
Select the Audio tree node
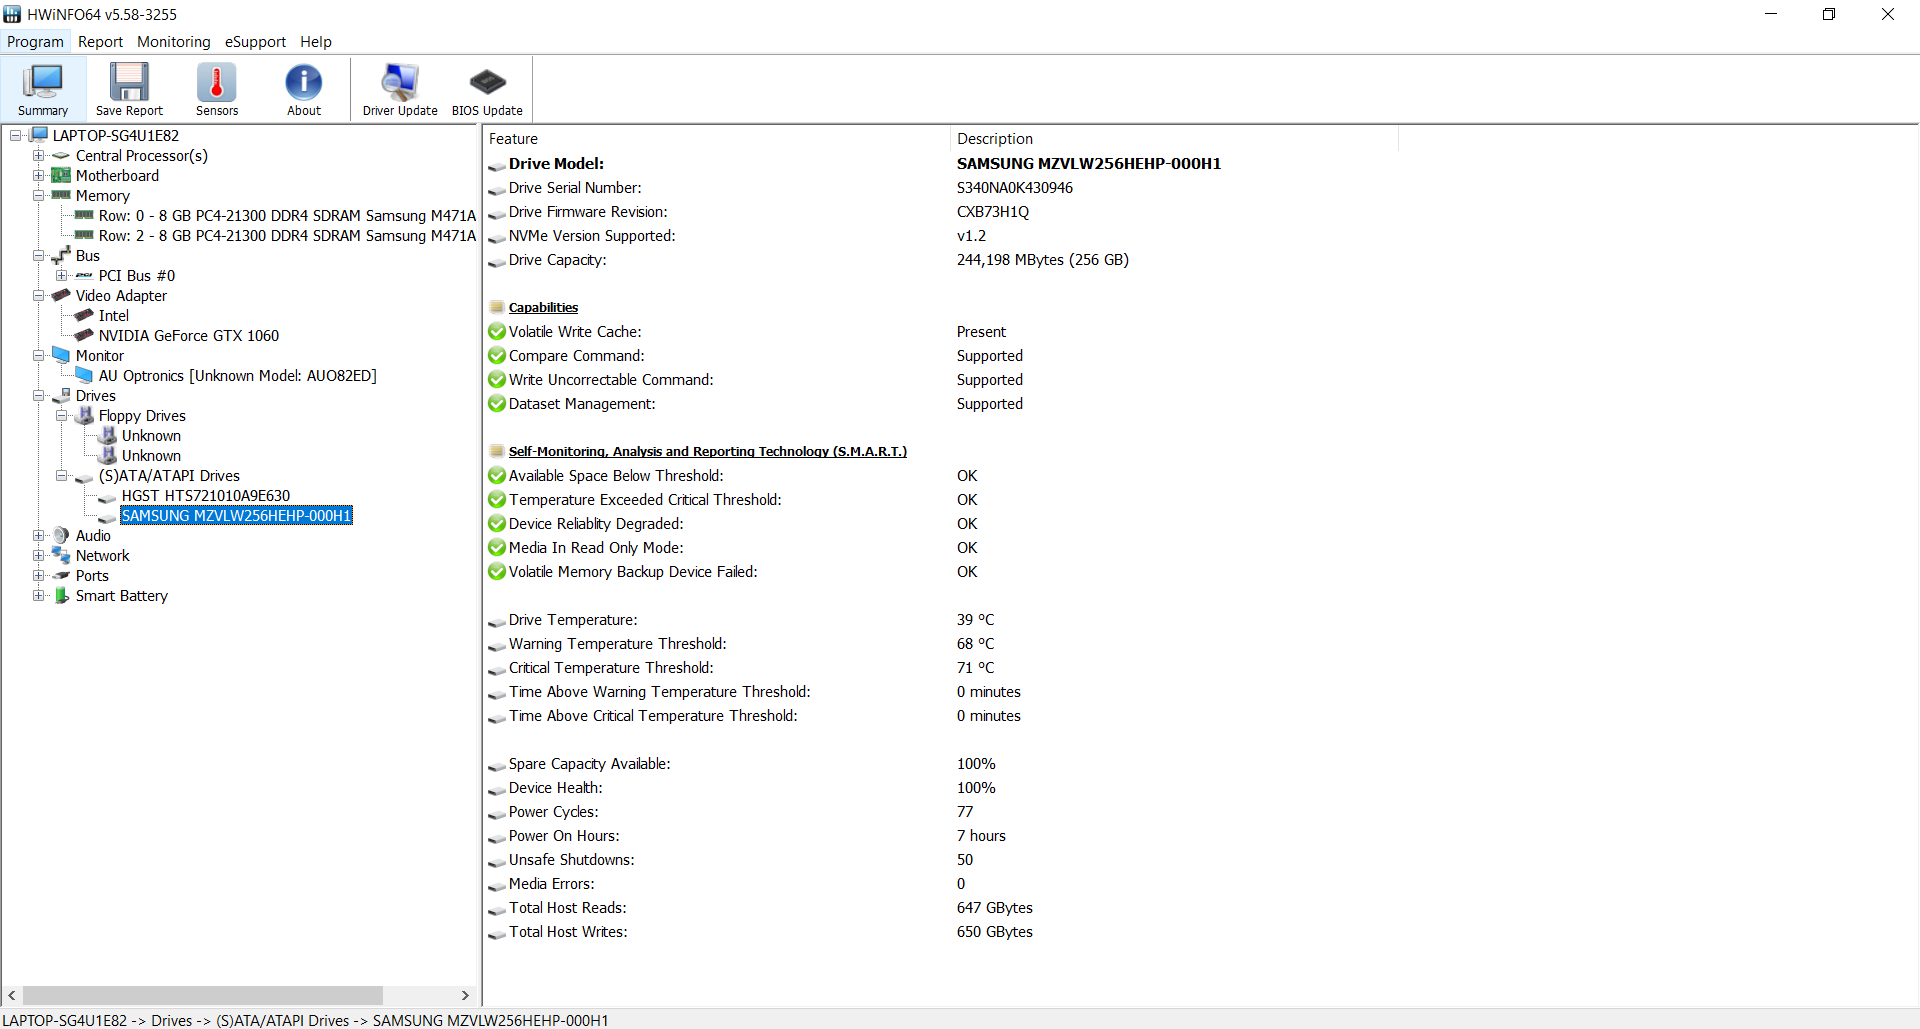[93, 536]
